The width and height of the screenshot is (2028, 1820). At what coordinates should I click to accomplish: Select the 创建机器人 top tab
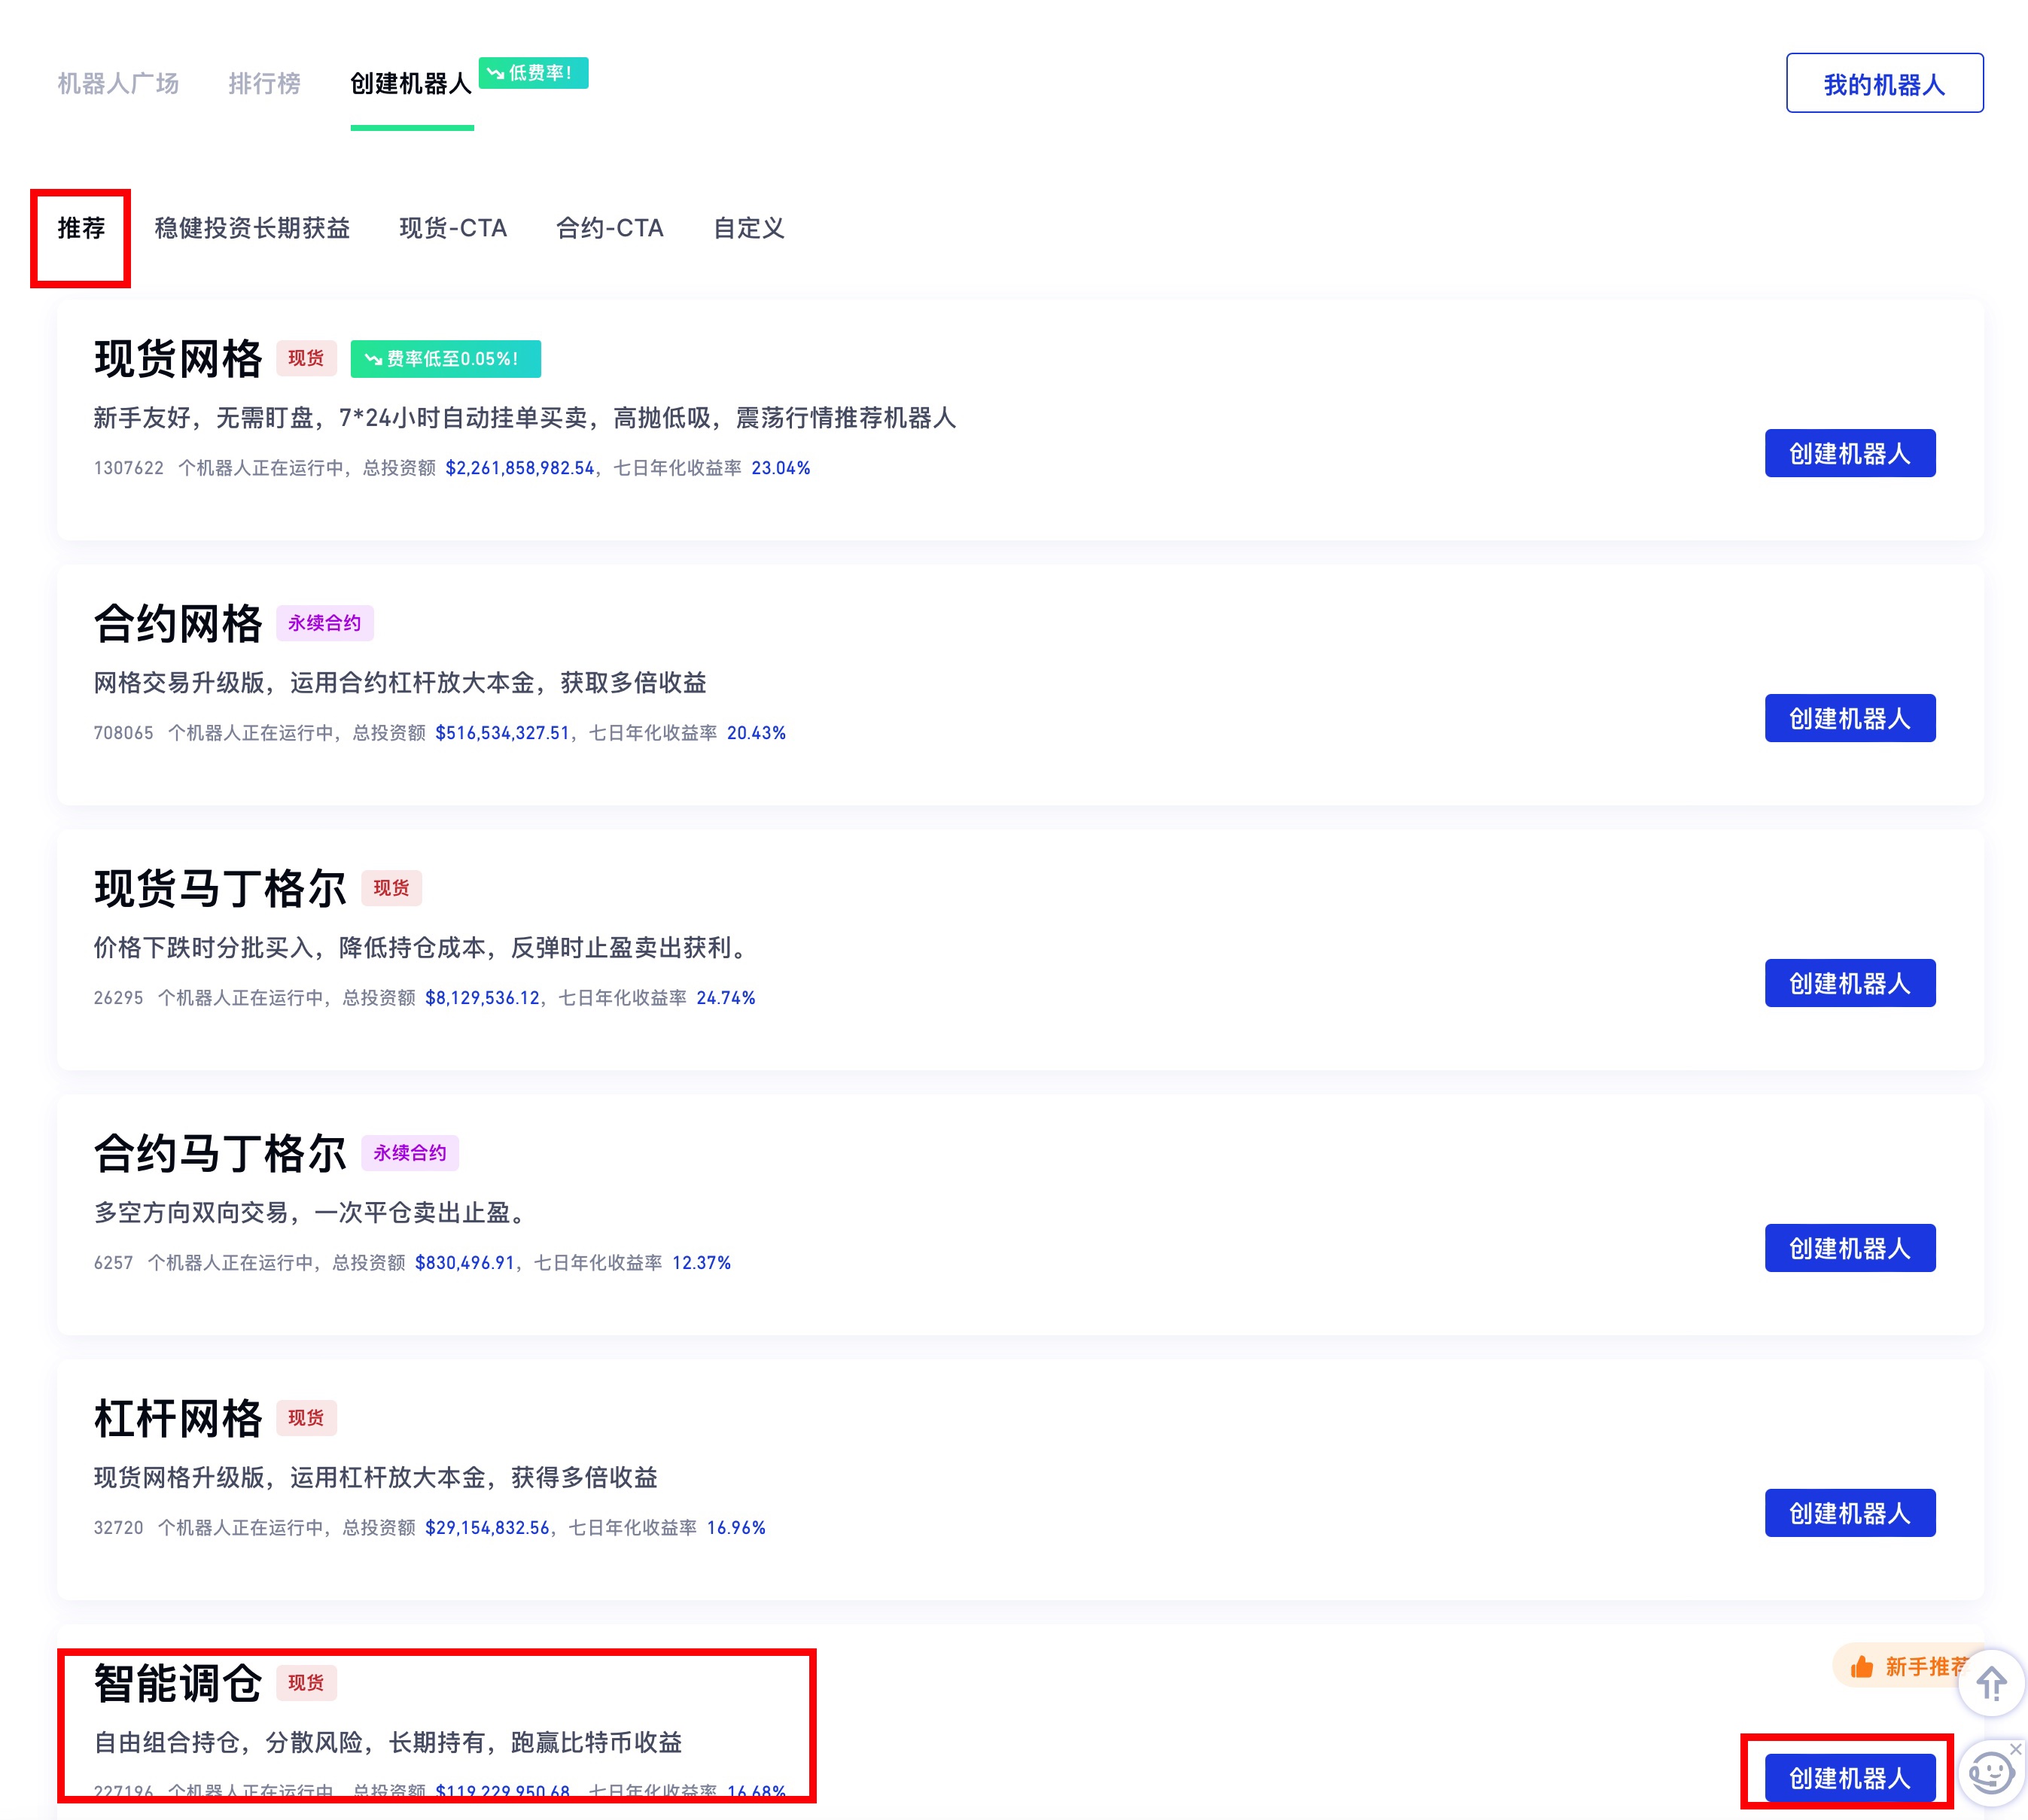click(411, 84)
